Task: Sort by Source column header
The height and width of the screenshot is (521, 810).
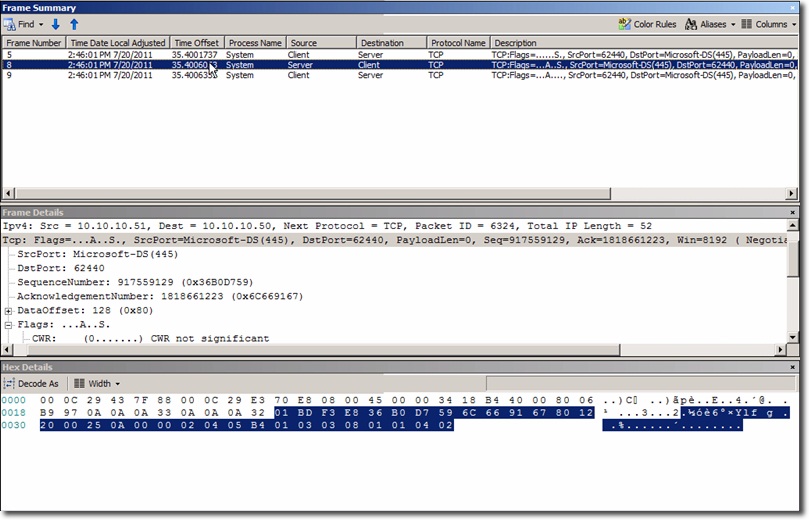Action: (321, 43)
